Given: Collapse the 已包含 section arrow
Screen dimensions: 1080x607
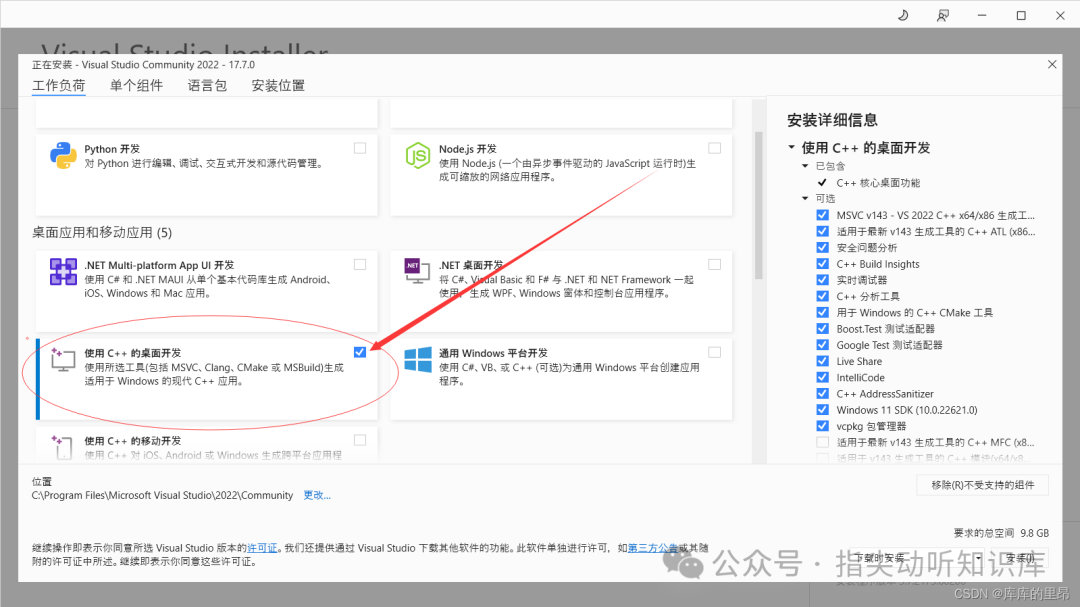Looking at the screenshot, I should pyautogui.click(x=805, y=166).
